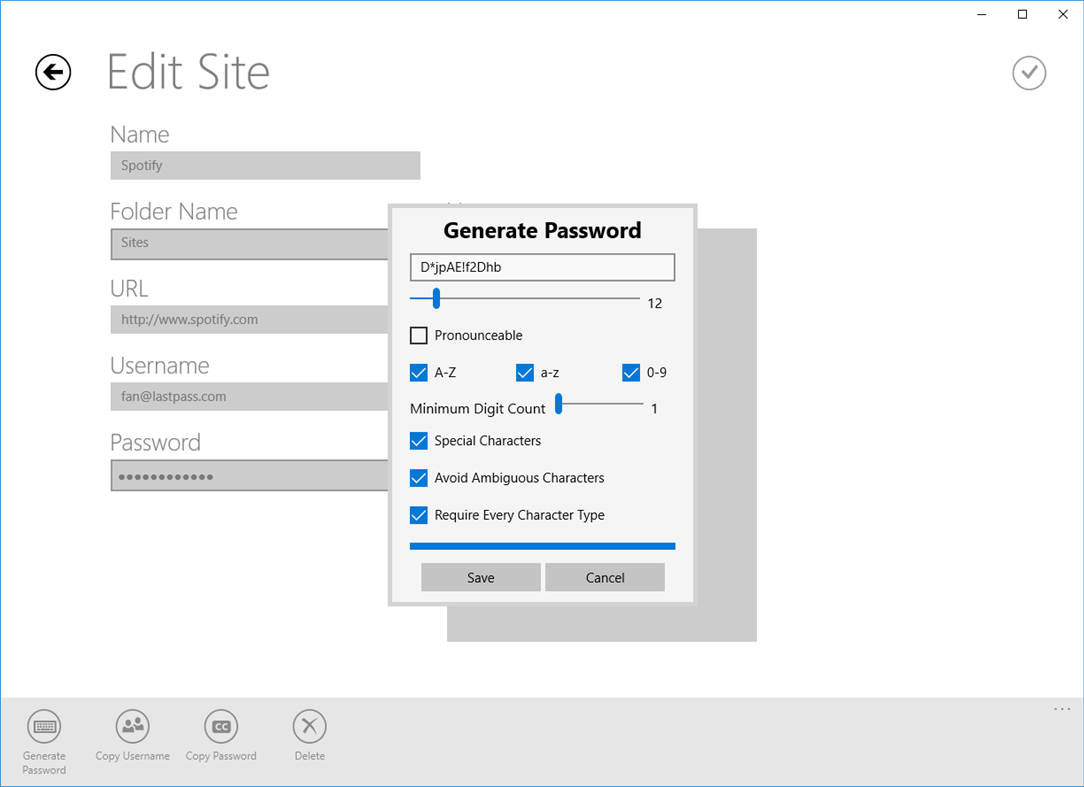Click the URL field showing spotify.com
The width and height of the screenshot is (1084, 787).
coord(248,319)
